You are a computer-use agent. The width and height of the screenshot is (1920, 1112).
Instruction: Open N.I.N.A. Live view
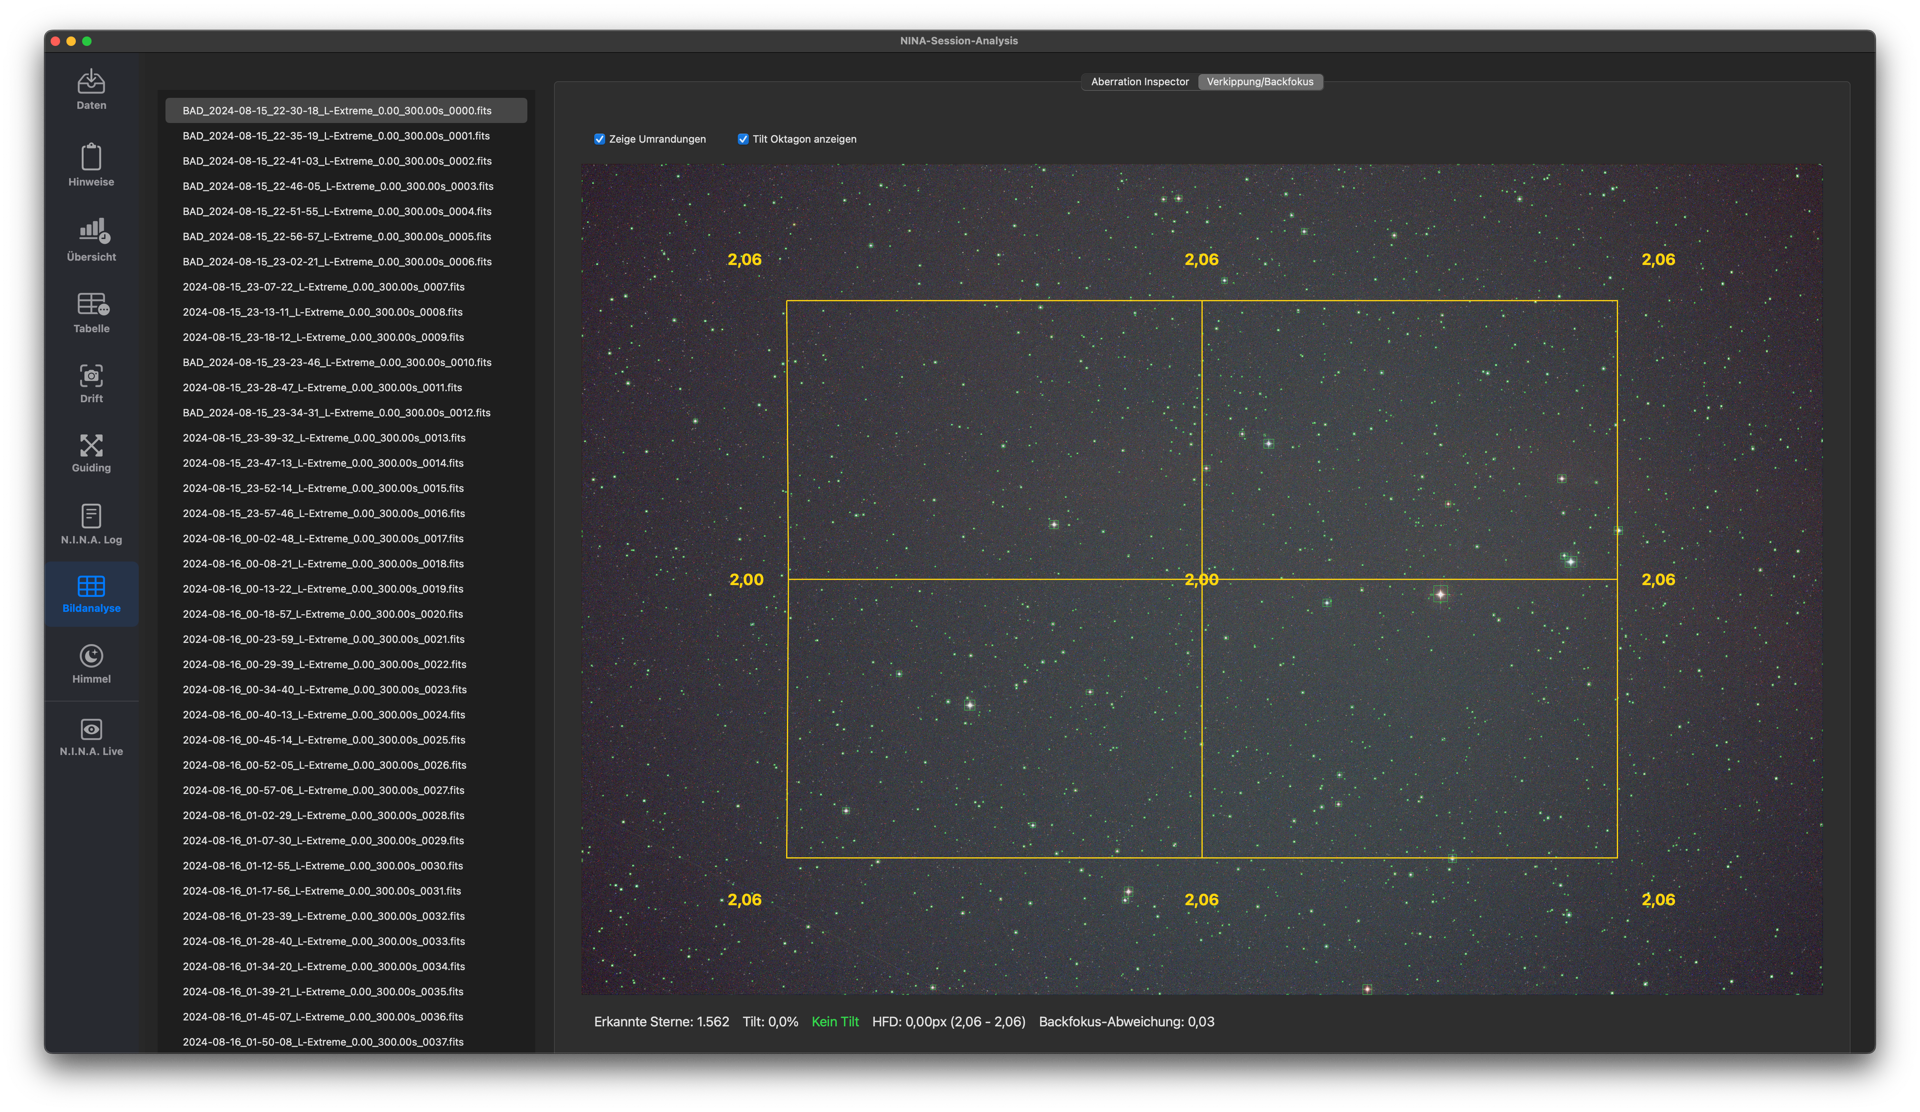pos(91,737)
